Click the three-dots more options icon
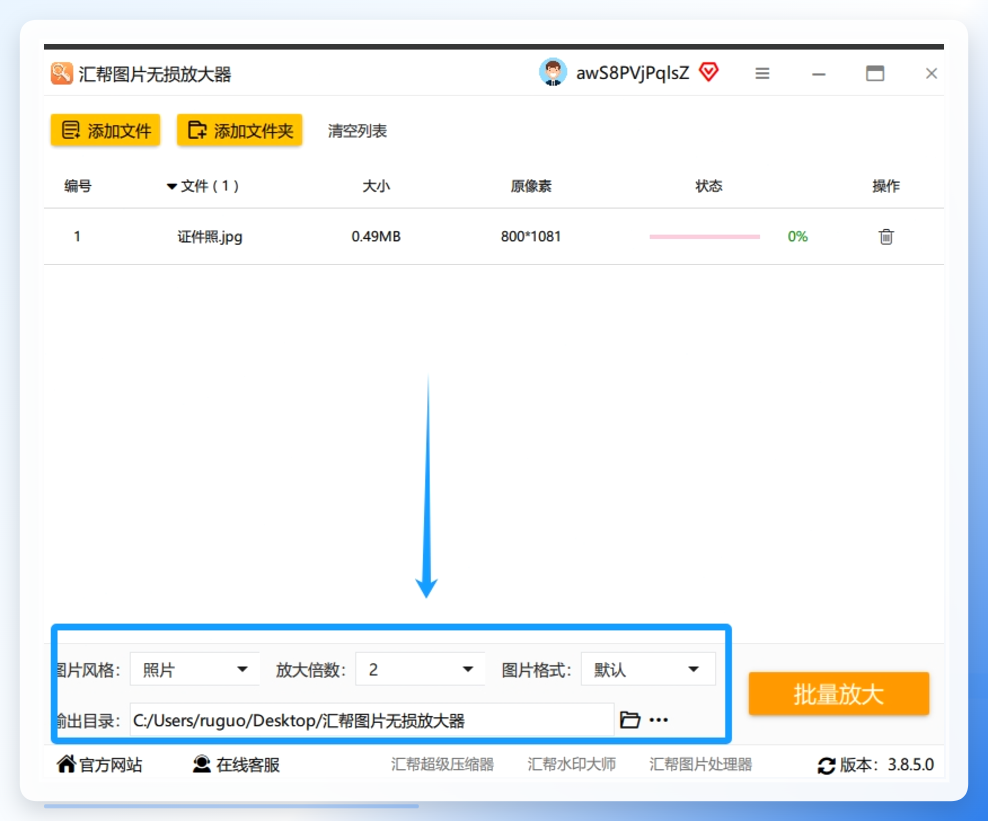This screenshot has height=821, width=988. [658, 720]
